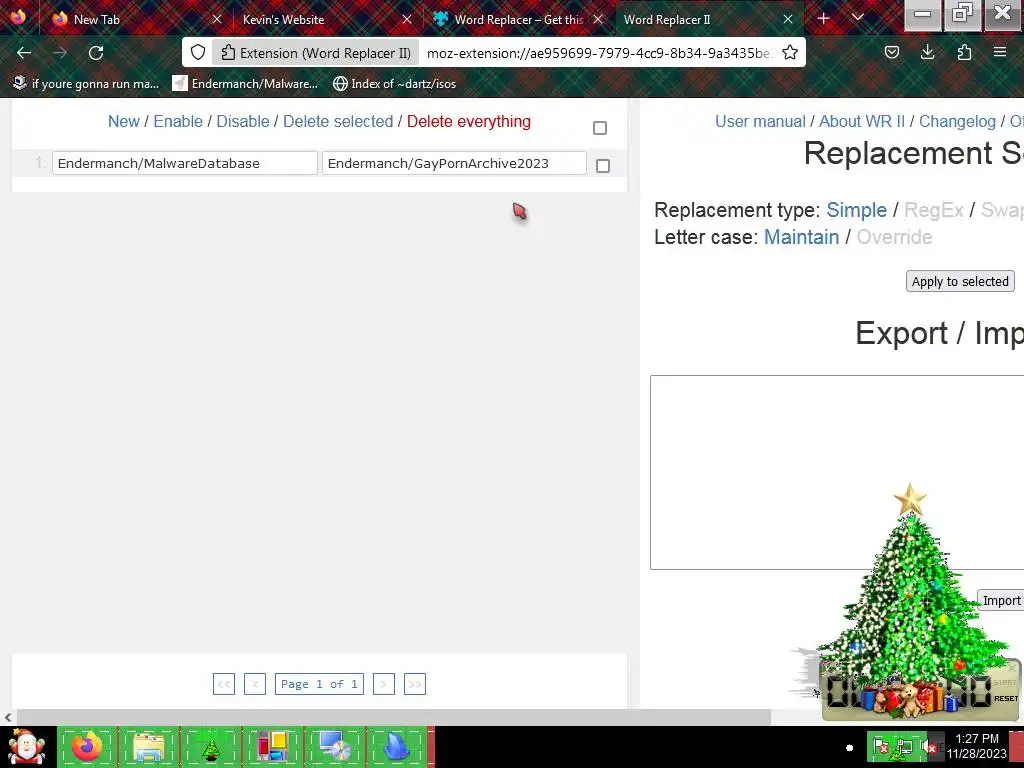
Task: Toggle the select-all checkbox in header
Action: 600,128
